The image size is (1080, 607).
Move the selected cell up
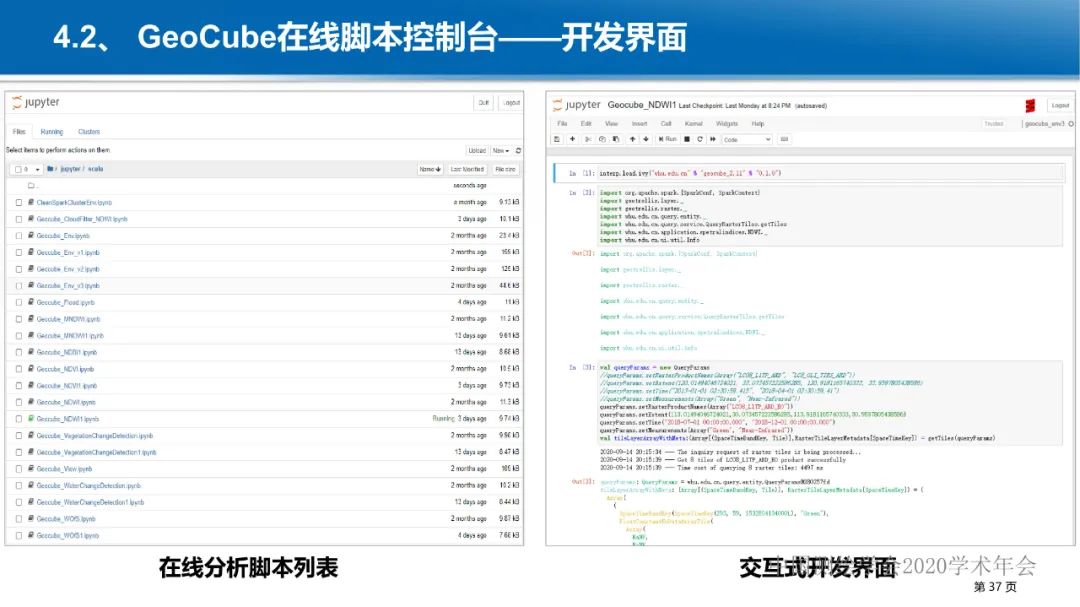click(x=632, y=139)
